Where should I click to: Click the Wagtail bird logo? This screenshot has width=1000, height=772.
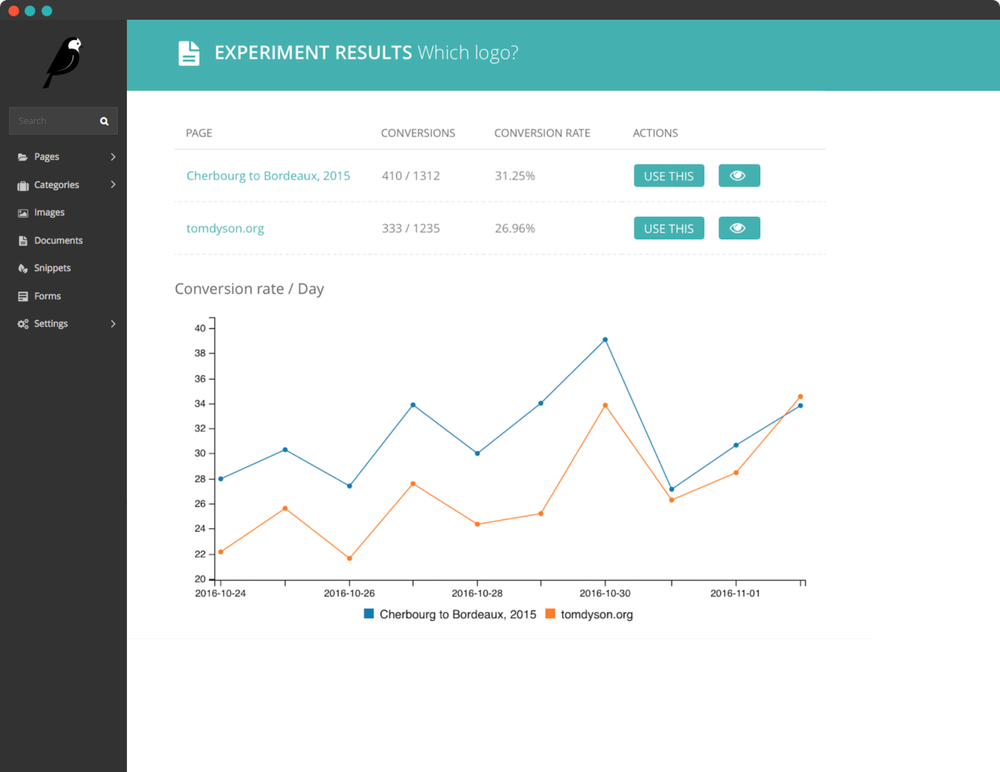point(63,62)
